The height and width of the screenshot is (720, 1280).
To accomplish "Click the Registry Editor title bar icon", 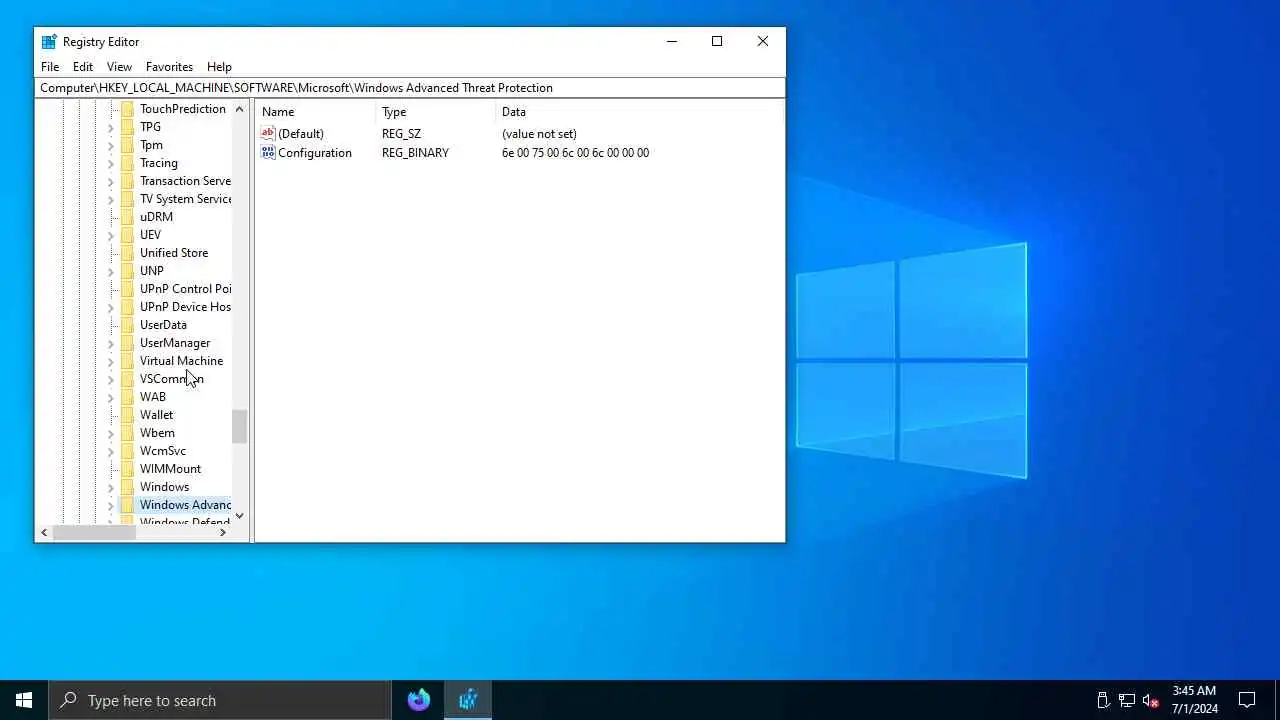I will point(49,42).
